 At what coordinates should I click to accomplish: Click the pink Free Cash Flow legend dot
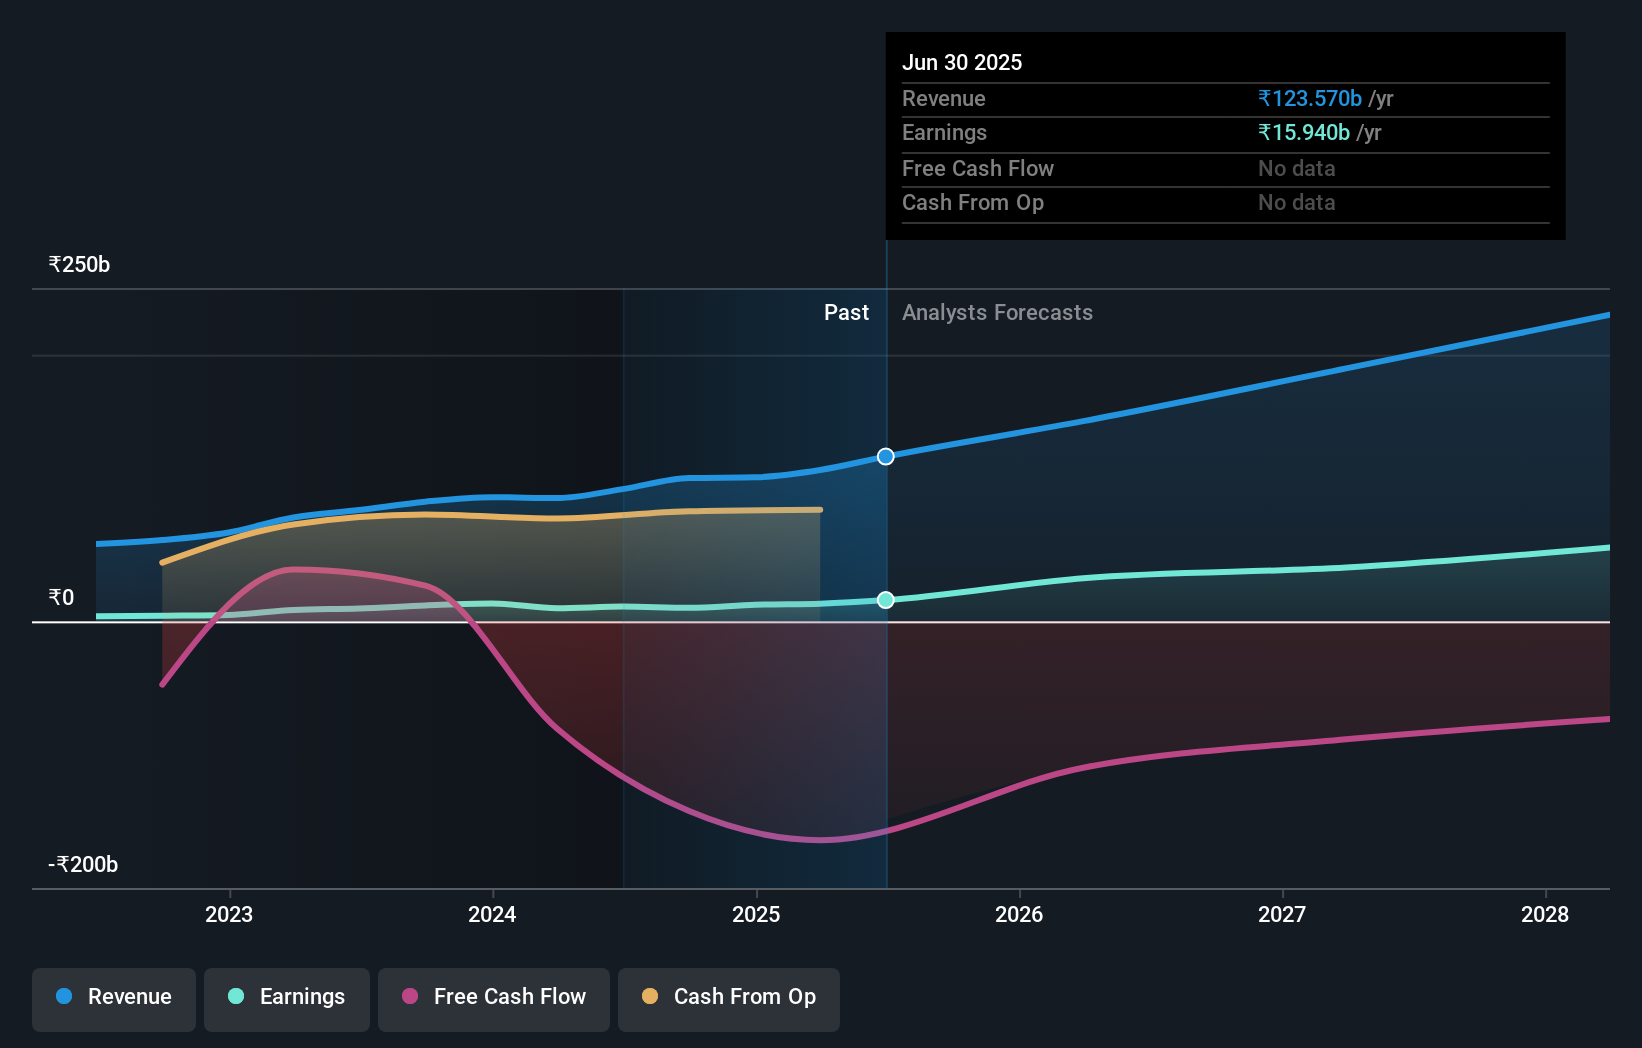pos(408,997)
